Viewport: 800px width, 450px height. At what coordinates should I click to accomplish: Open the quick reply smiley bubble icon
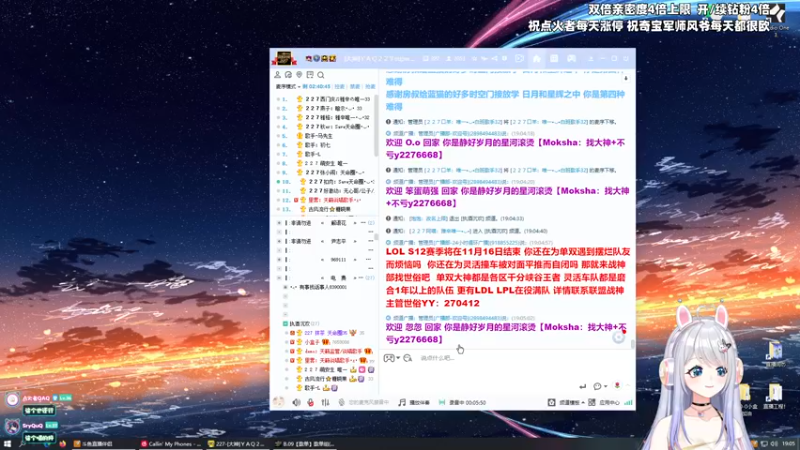[x=597, y=386]
